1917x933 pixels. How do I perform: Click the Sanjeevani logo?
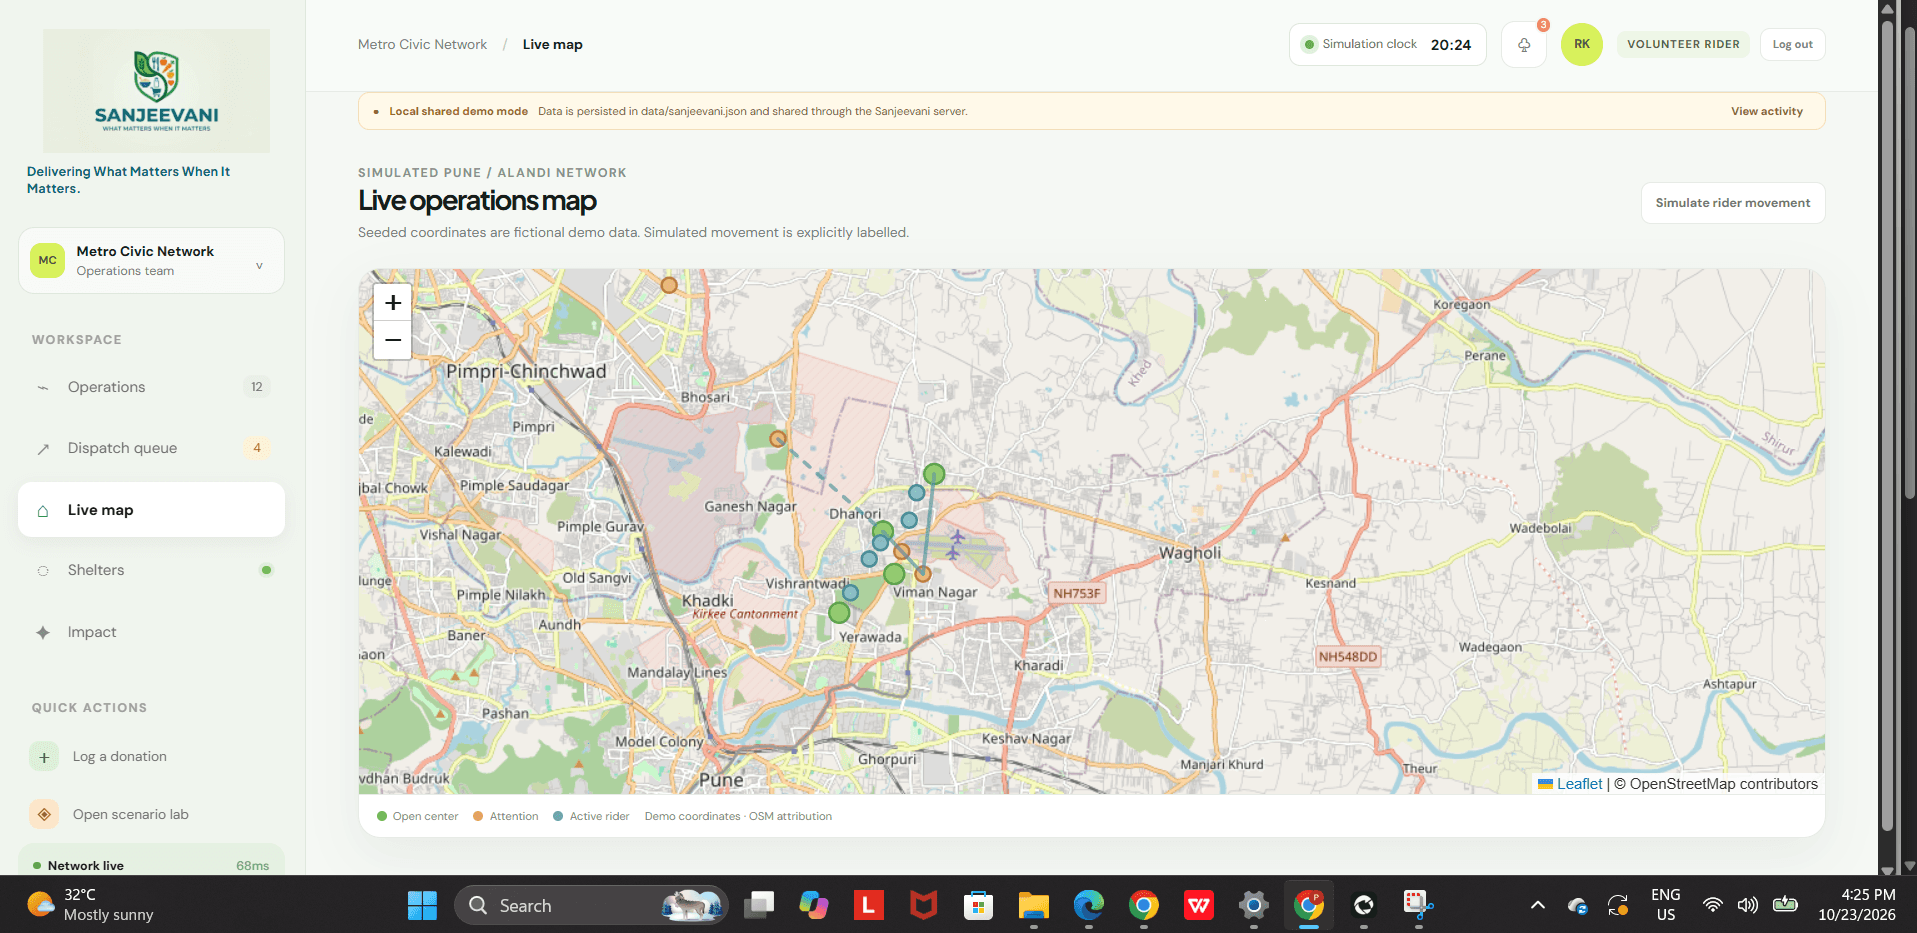156,91
